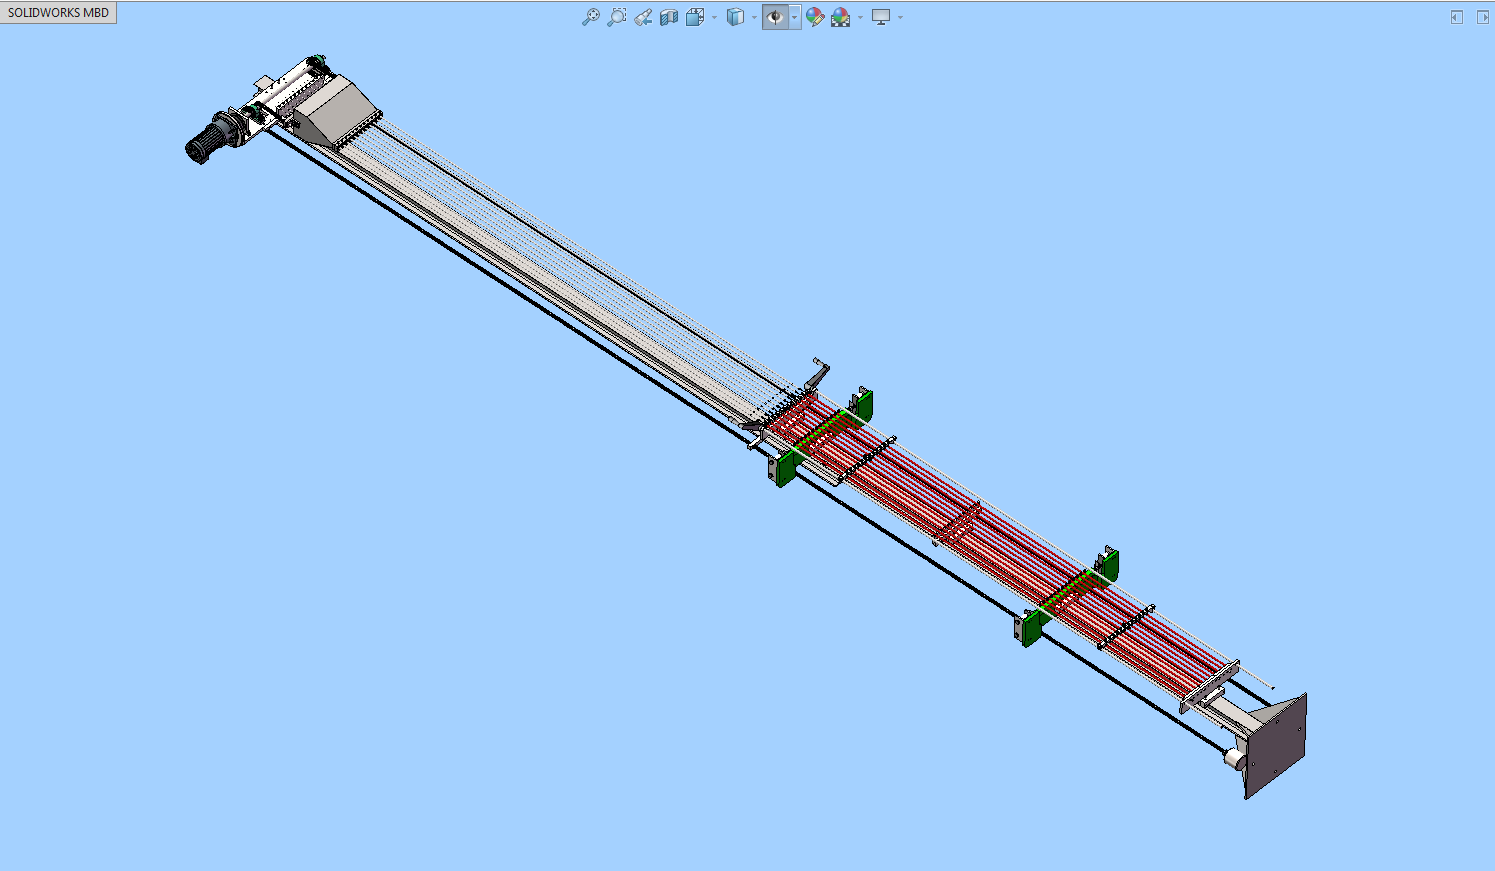Expand the View Orientation dropdown arrow
Viewport: 1495px width, 871px height.
(714, 17)
